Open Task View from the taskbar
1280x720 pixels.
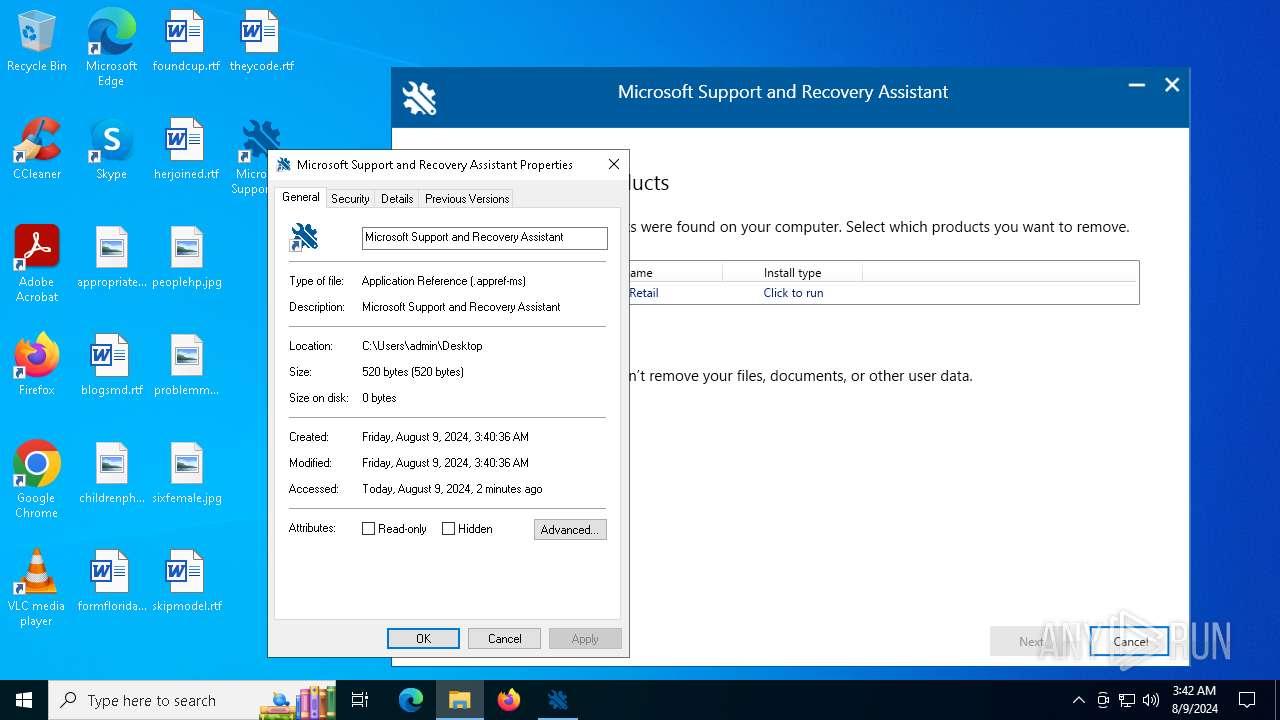(x=360, y=700)
